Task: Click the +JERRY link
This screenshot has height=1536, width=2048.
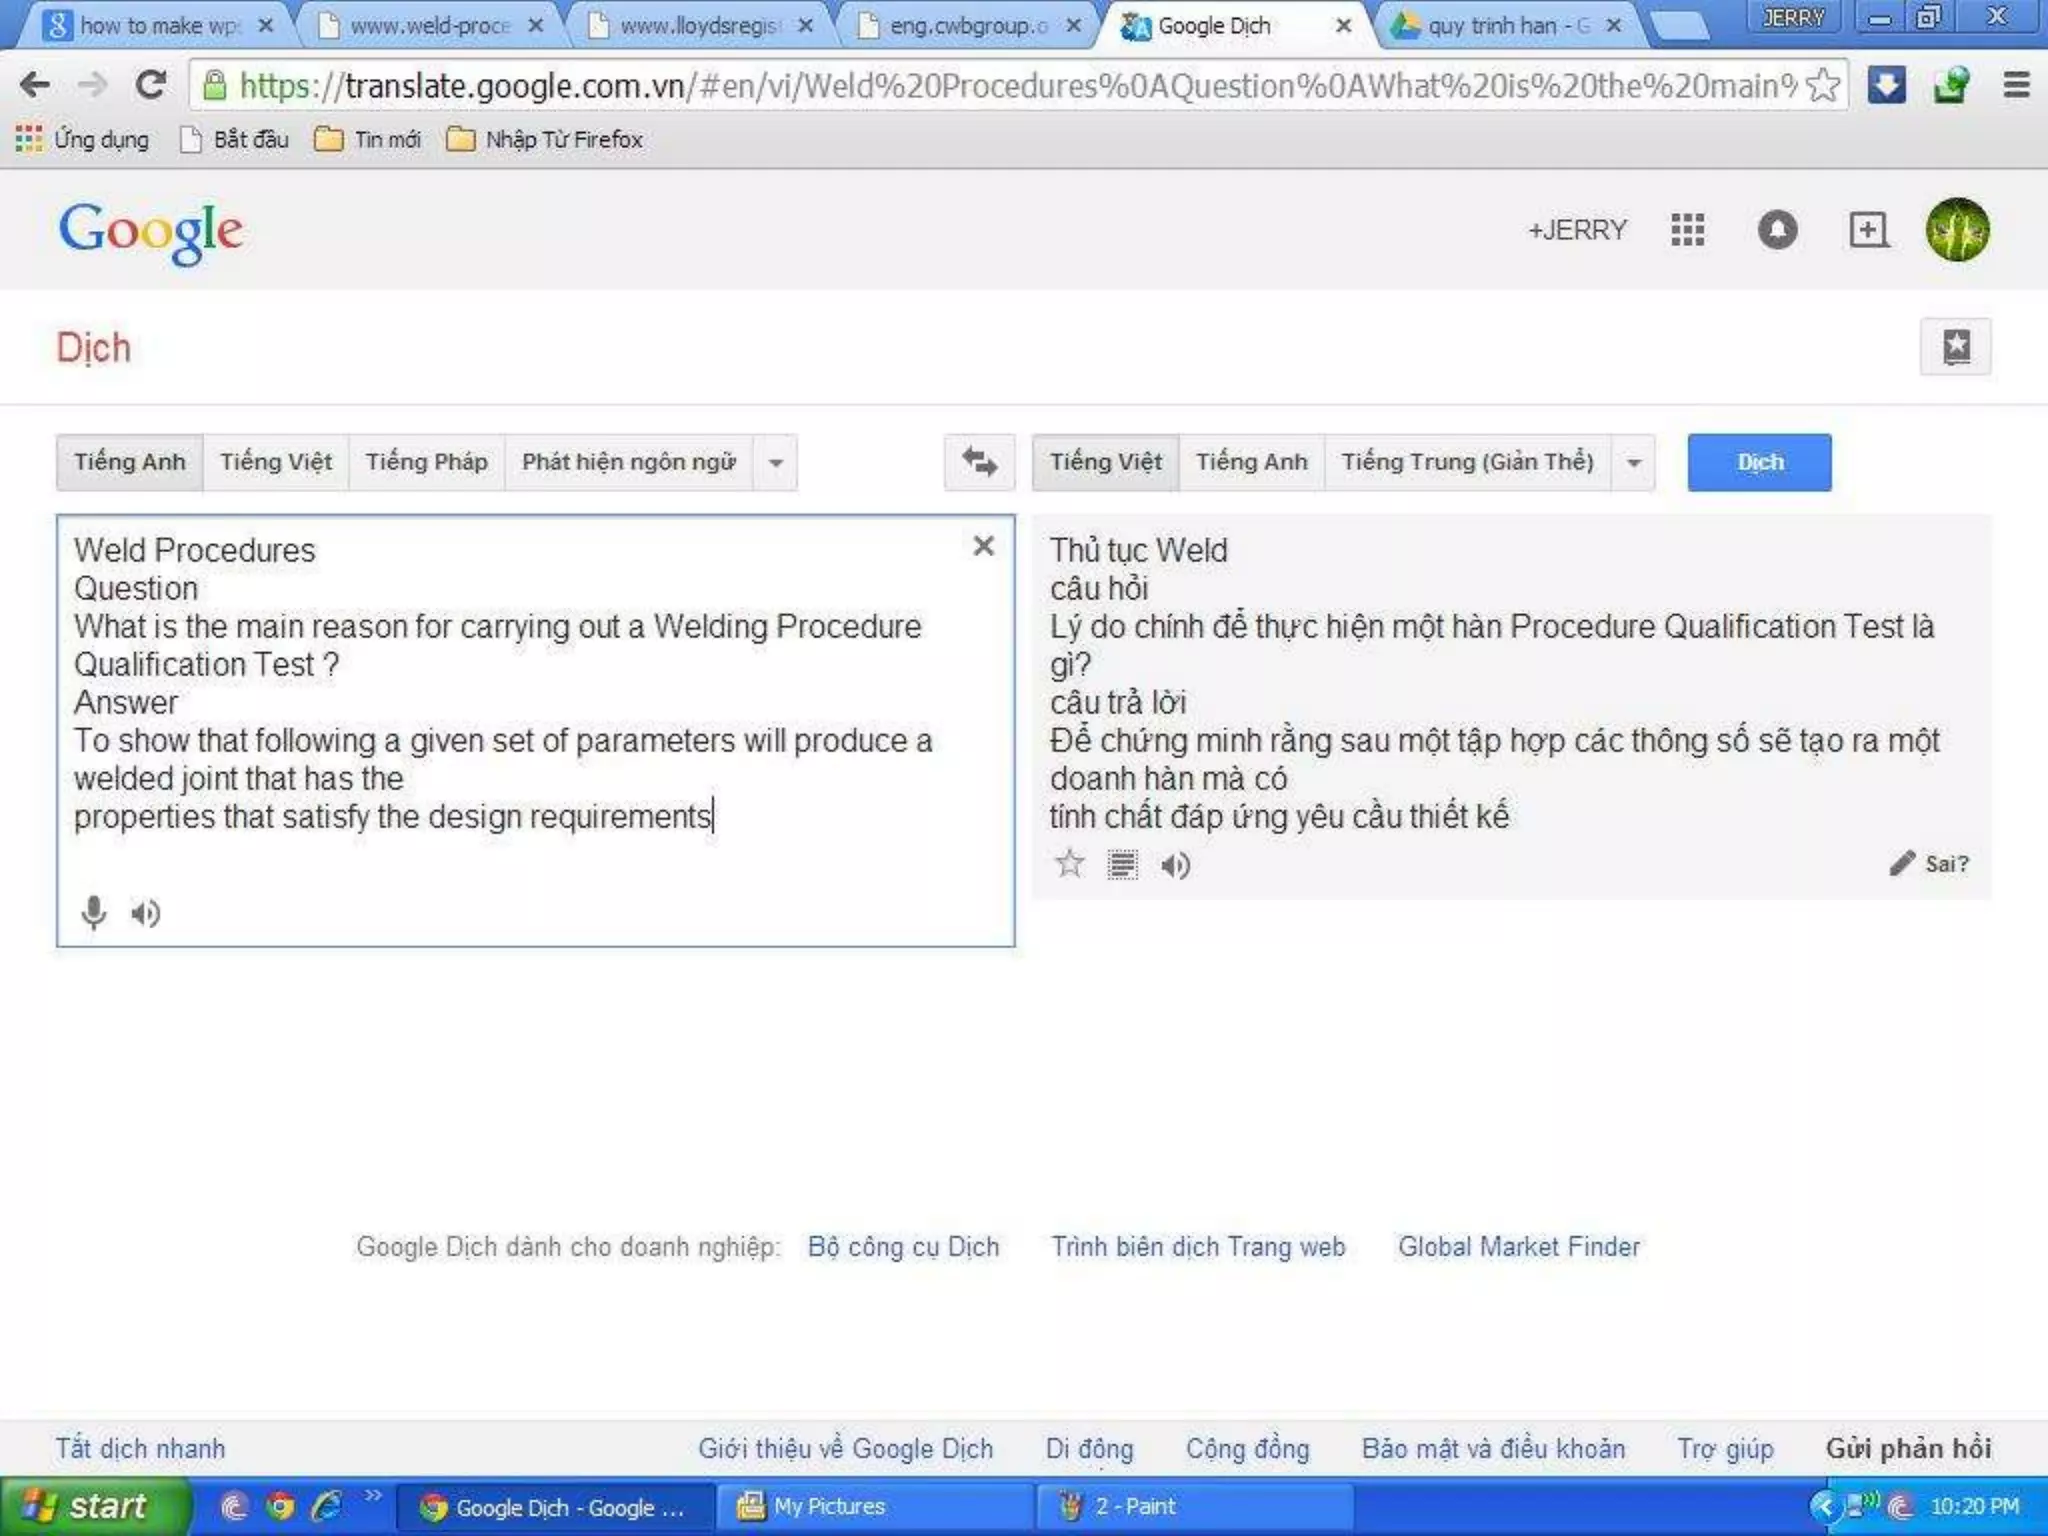Action: tap(1577, 230)
